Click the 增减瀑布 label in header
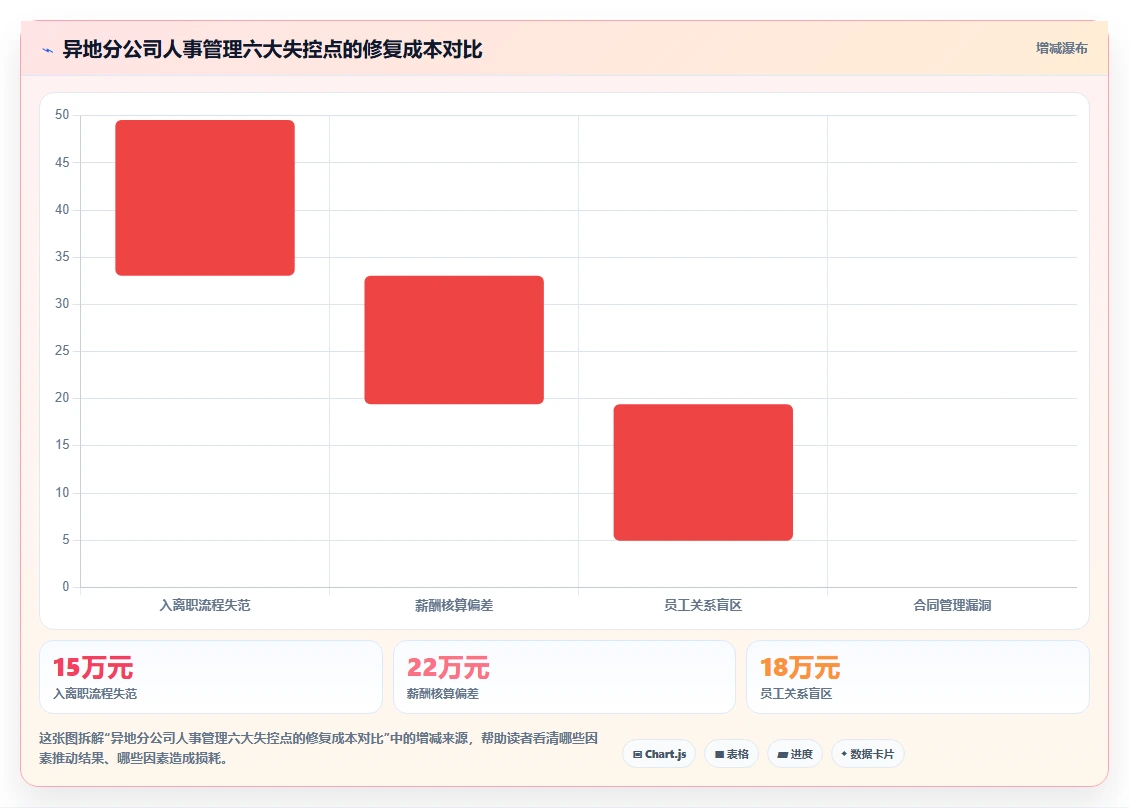Viewport: 1129px width, 808px height. pyautogui.click(x=1061, y=48)
